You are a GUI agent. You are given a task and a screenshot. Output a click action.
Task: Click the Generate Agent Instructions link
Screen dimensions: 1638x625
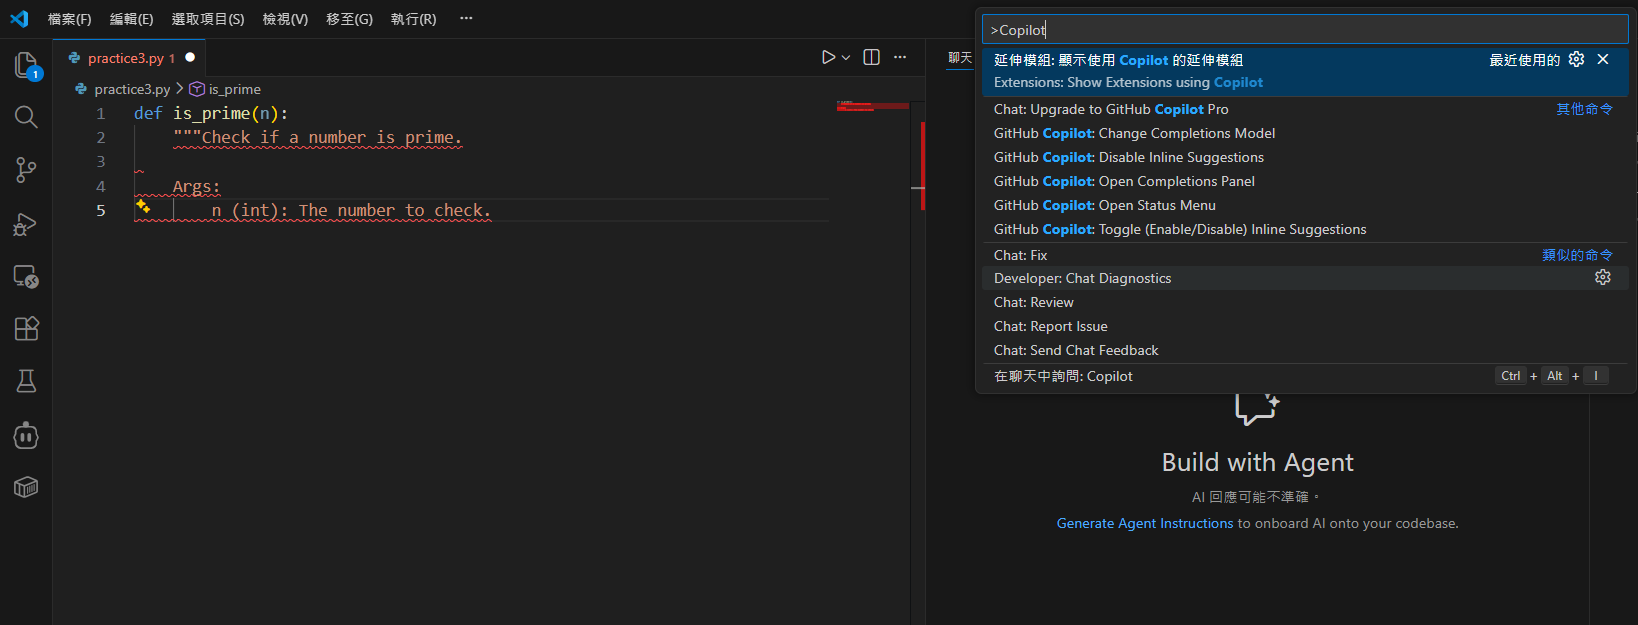[1144, 524]
